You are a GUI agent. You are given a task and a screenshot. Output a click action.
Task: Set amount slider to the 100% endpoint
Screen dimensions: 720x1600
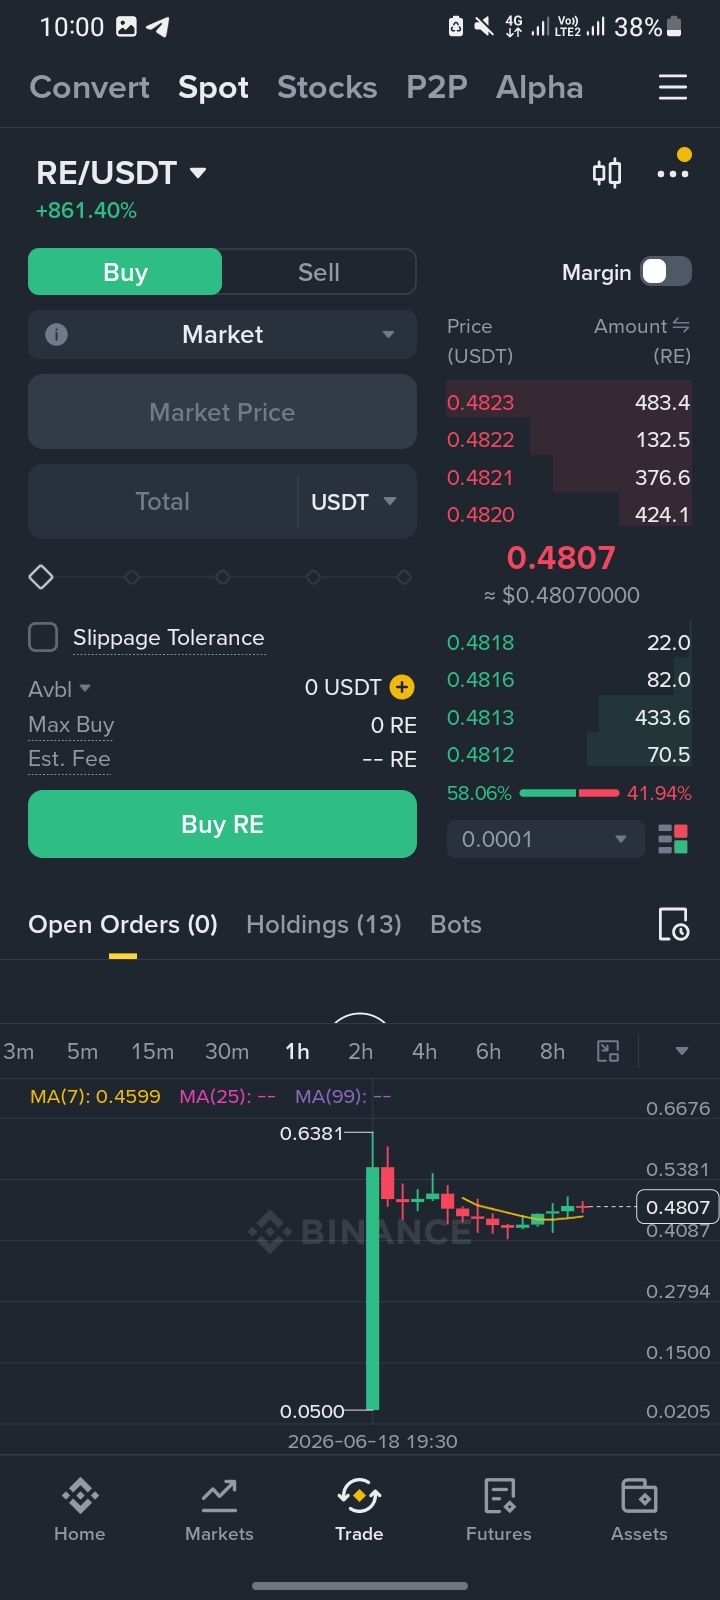pyautogui.click(x=404, y=577)
